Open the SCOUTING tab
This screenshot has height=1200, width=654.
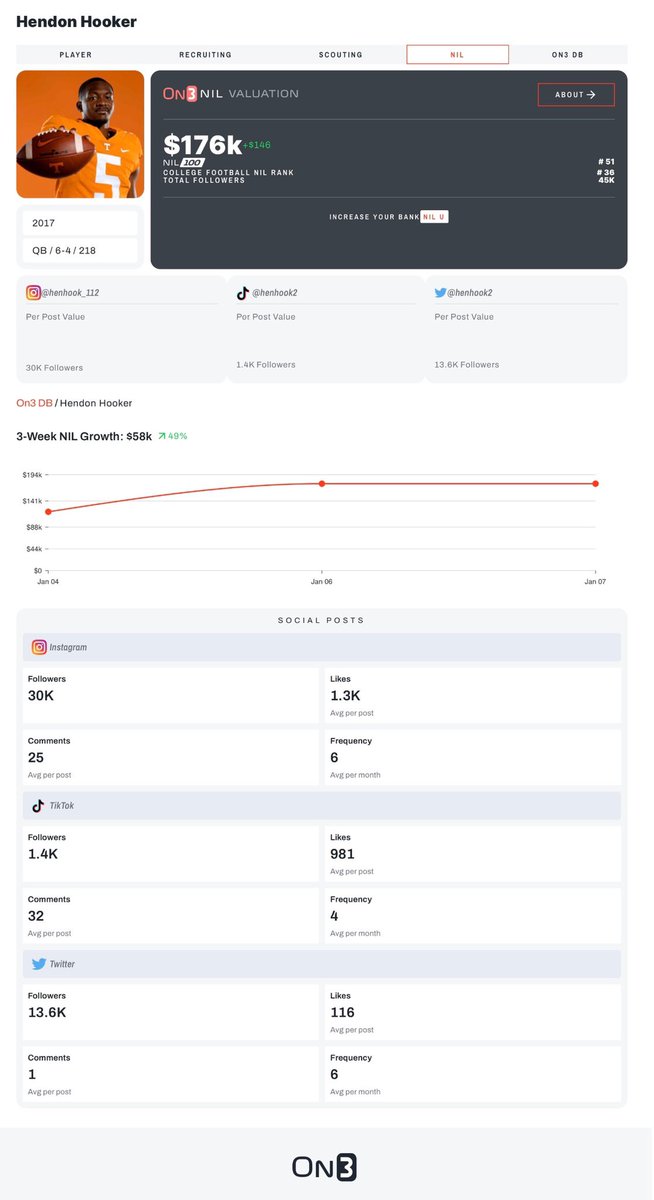pyautogui.click(x=340, y=55)
